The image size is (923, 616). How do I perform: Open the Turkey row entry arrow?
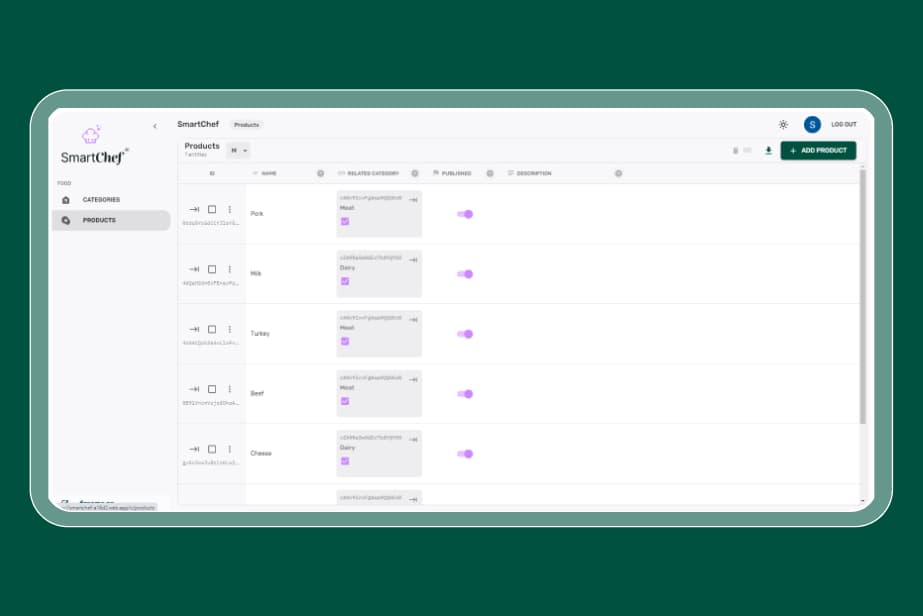point(194,329)
